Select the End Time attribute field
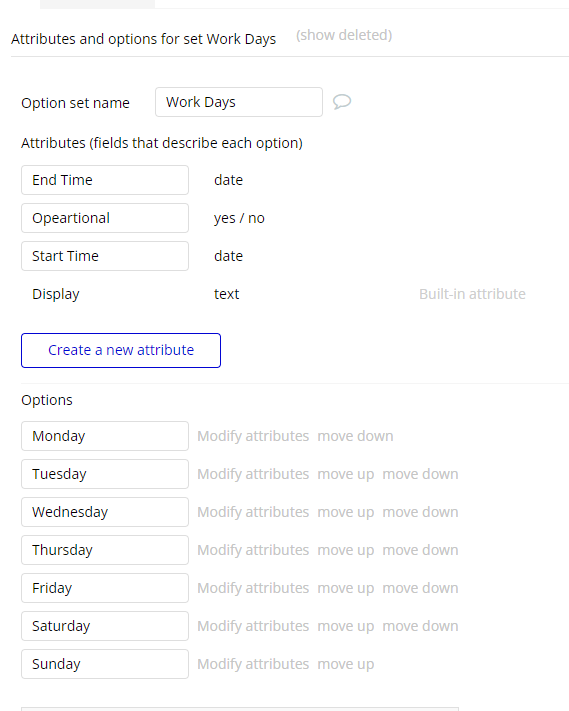This screenshot has width=569, height=711. [x=105, y=180]
